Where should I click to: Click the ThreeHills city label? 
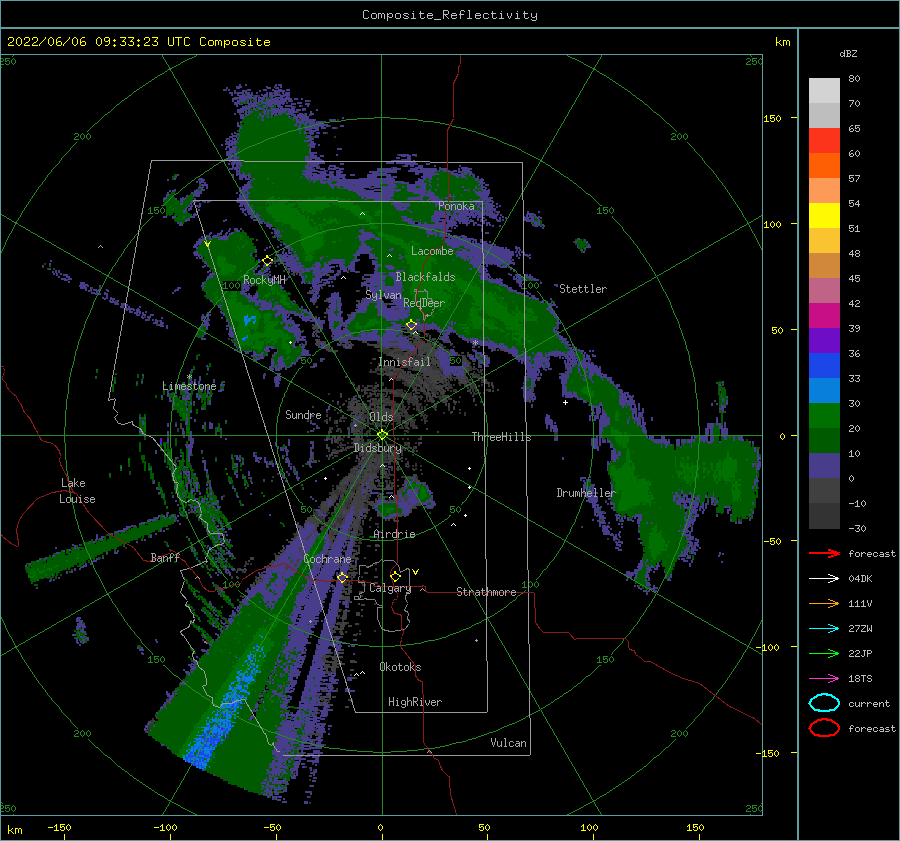pos(501,437)
